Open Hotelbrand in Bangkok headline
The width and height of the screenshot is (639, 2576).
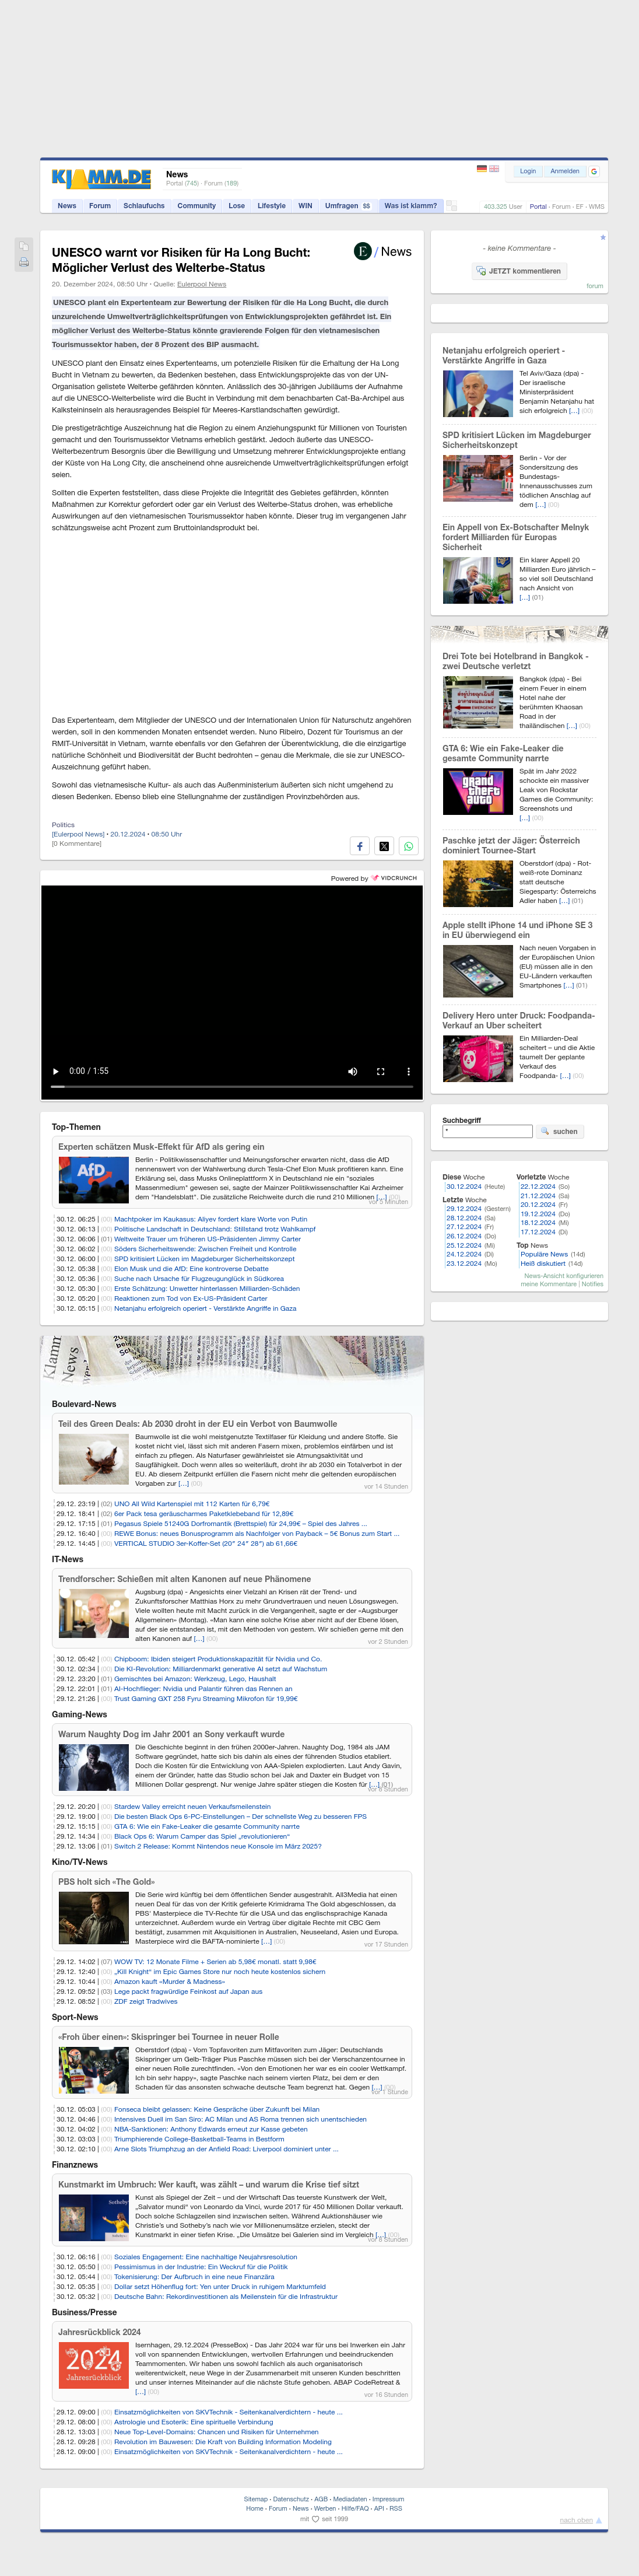[x=516, y=661]
